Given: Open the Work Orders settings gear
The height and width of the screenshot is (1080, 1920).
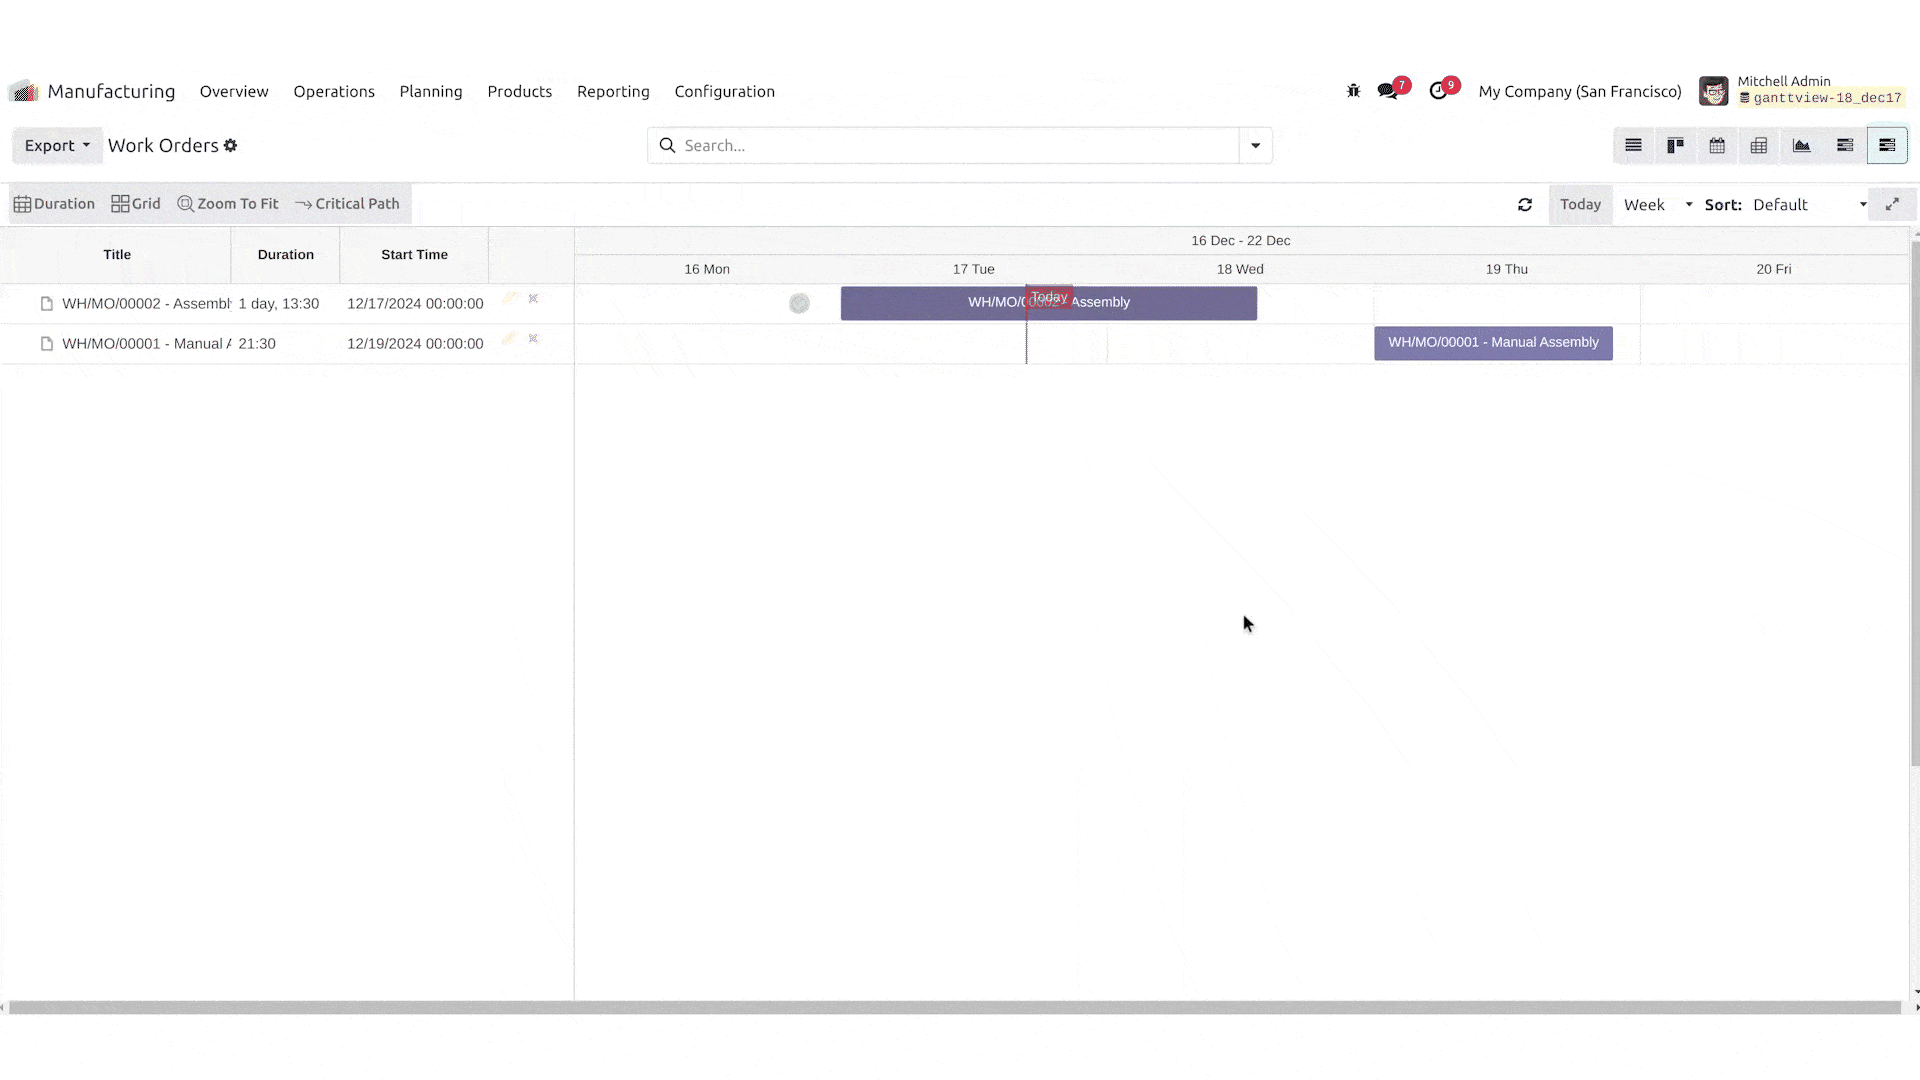Looking at the screenshot, I should pyautogui.click(x=231, y=146).
